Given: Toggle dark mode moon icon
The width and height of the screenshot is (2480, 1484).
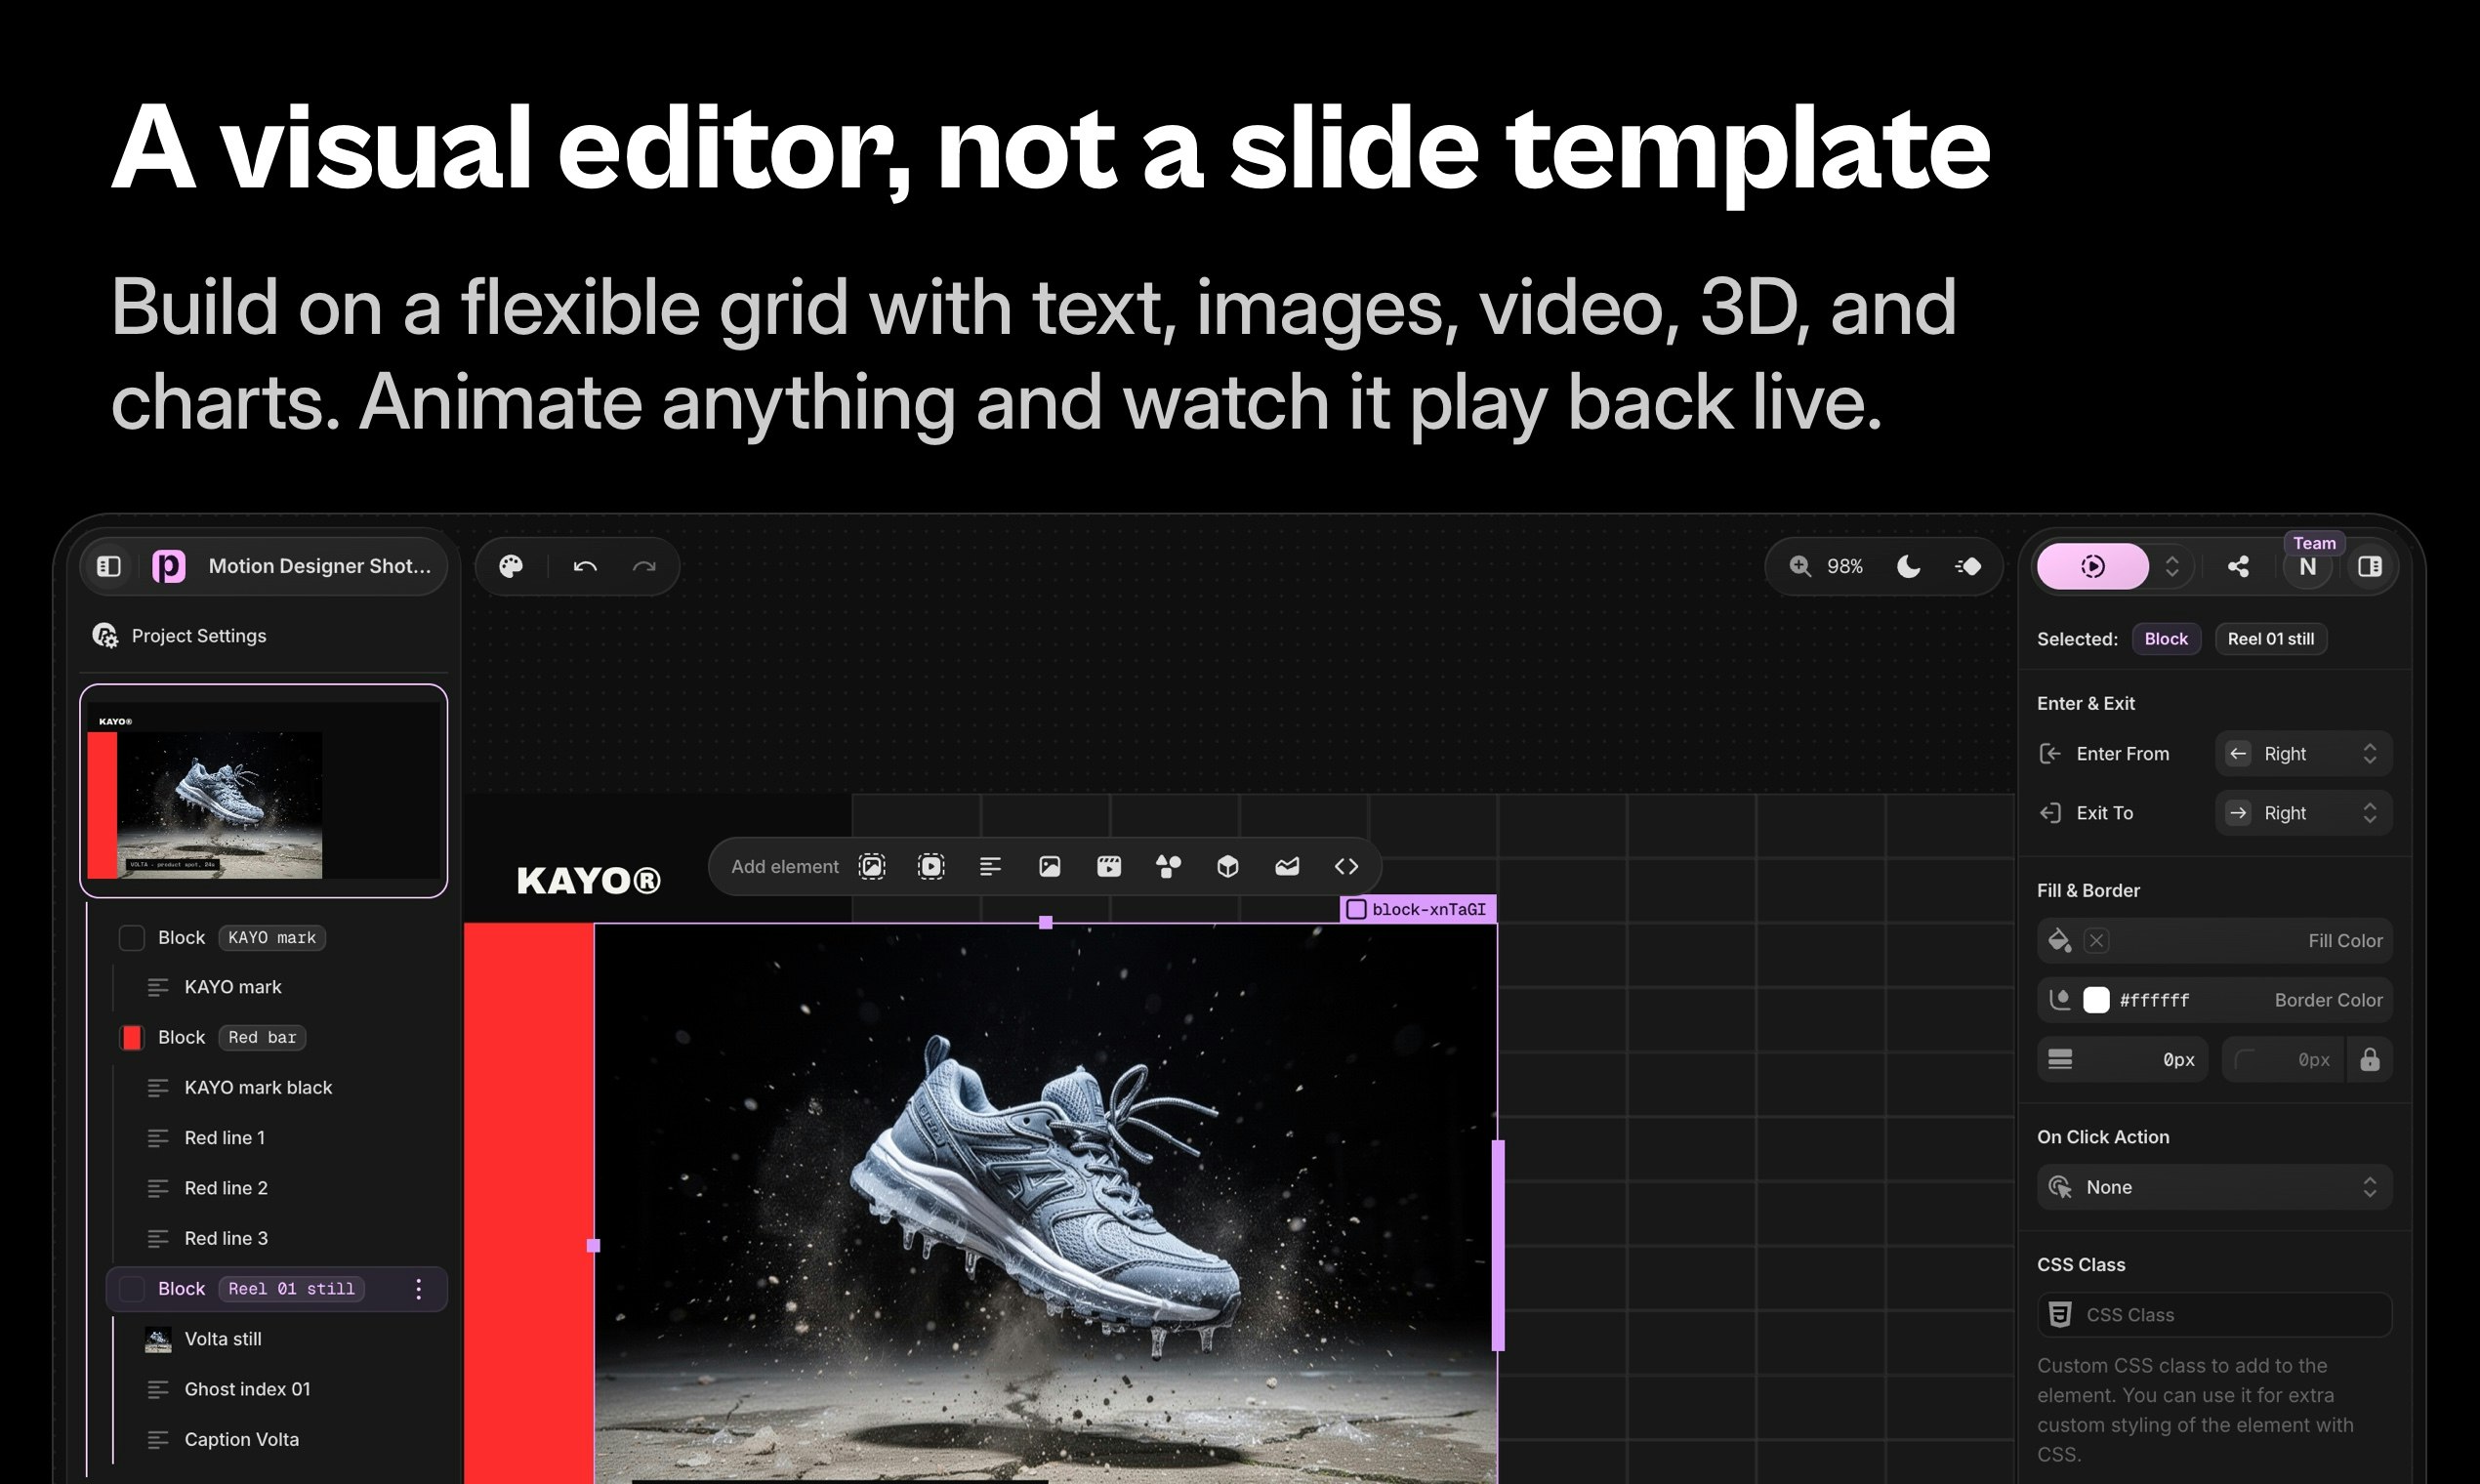Looking at the screenshot, I should 1908,566.
